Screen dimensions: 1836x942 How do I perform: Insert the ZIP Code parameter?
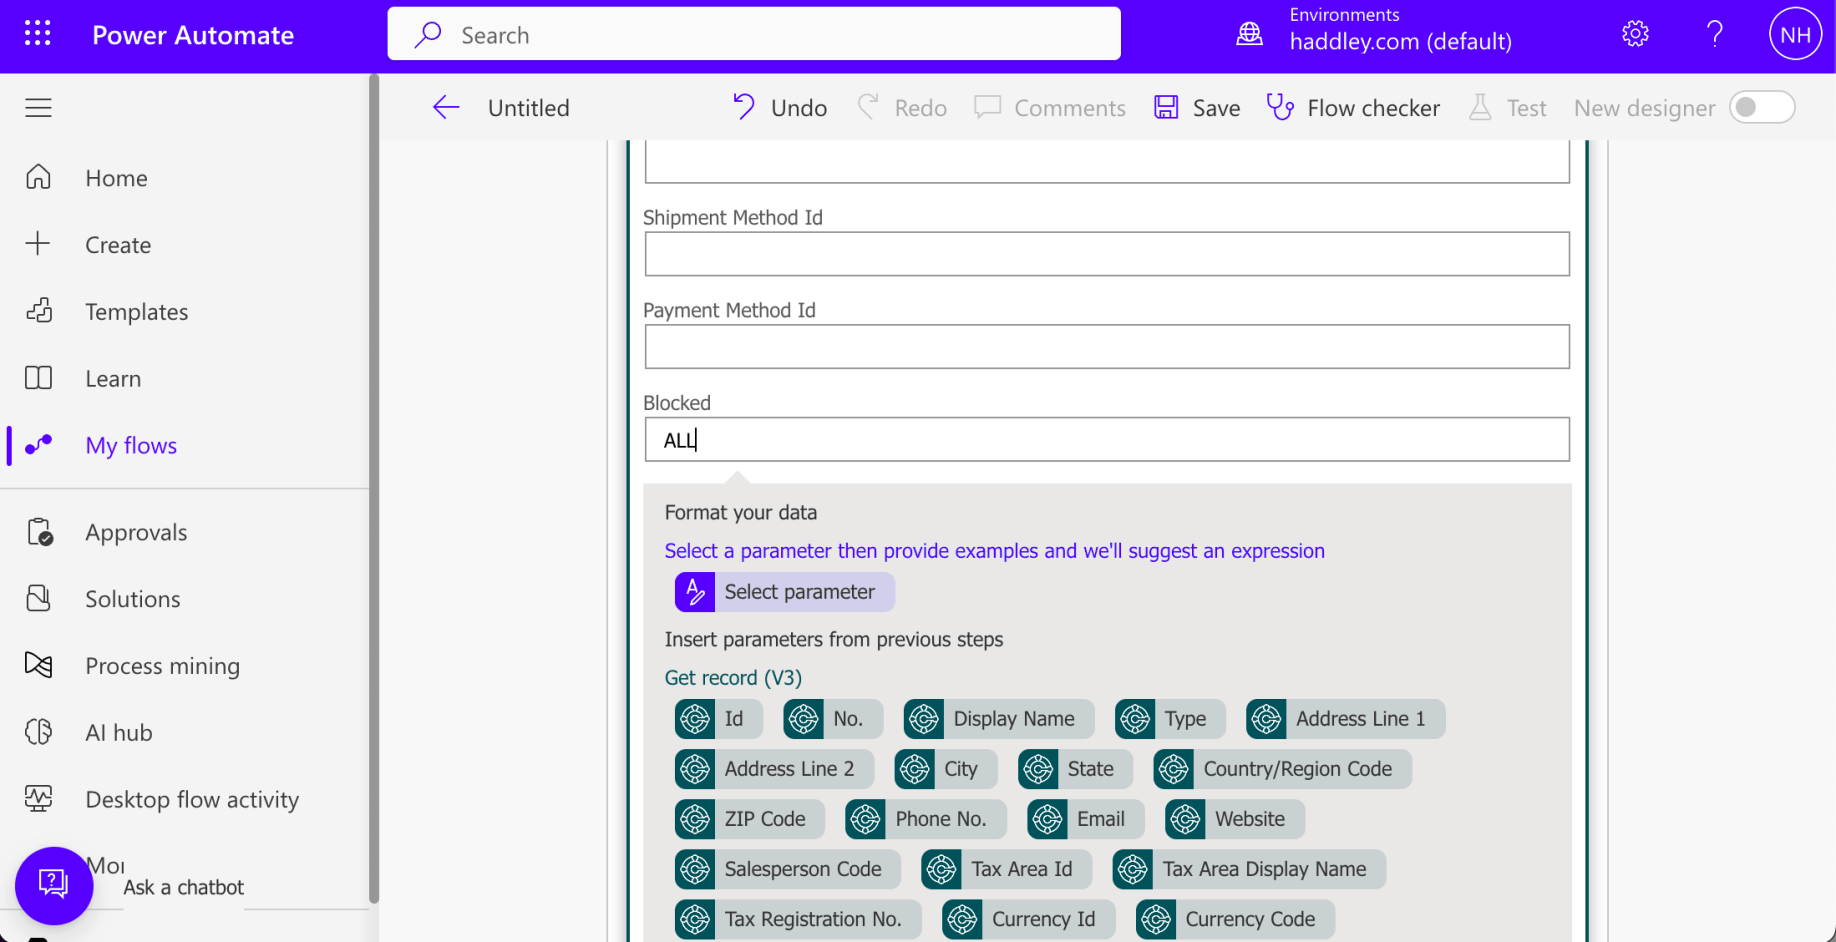(750, 819)
